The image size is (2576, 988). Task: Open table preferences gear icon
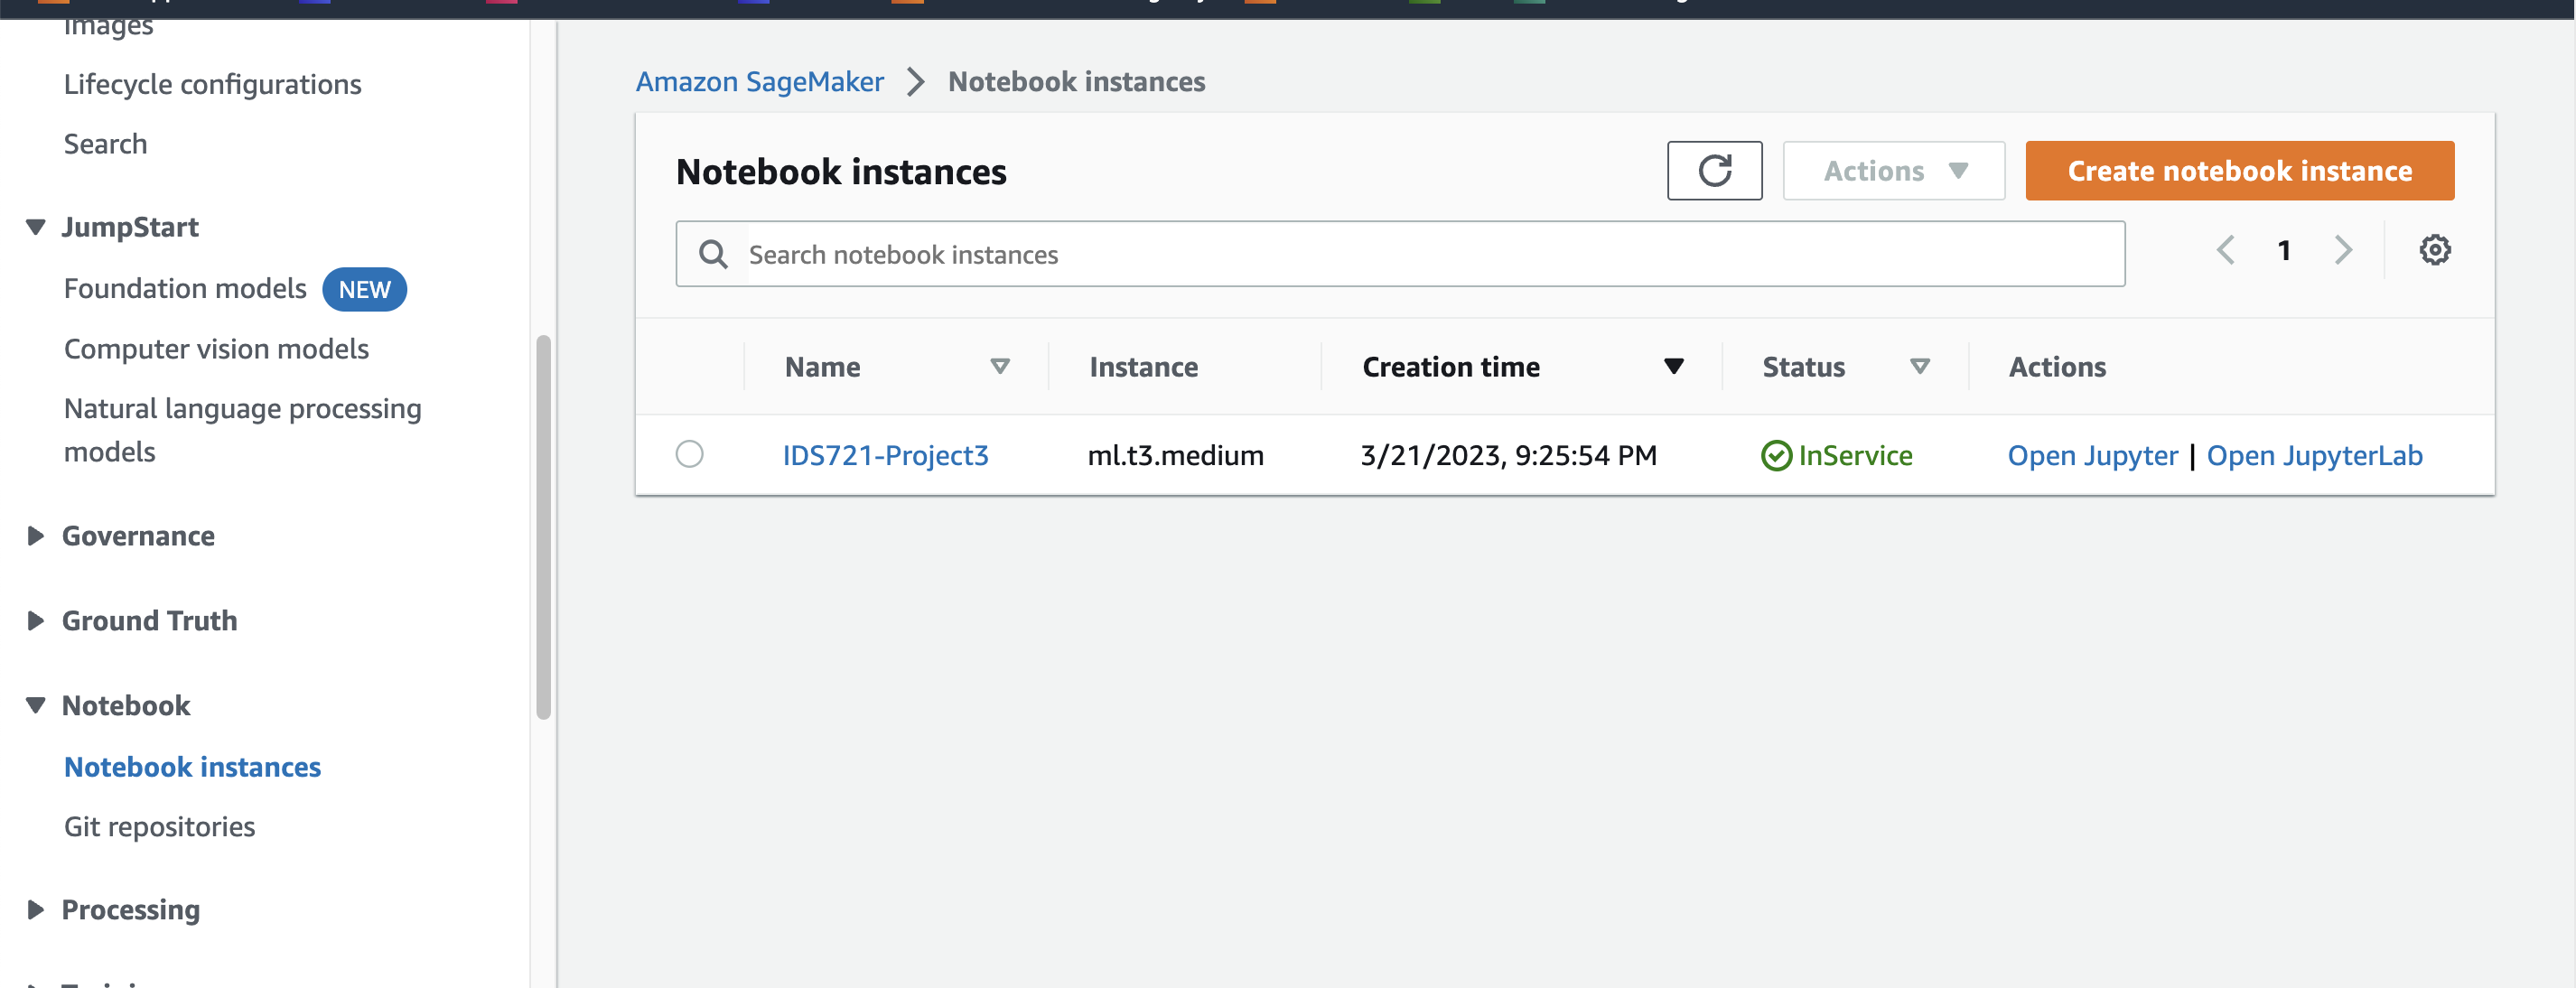[x=2434, y=250]
